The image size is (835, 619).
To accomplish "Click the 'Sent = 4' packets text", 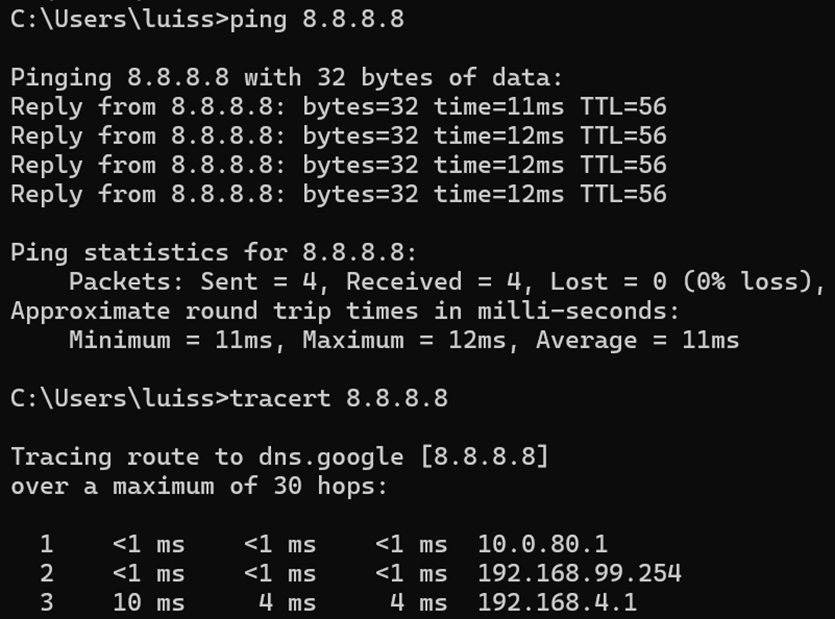I will click(x=259, y=282).
